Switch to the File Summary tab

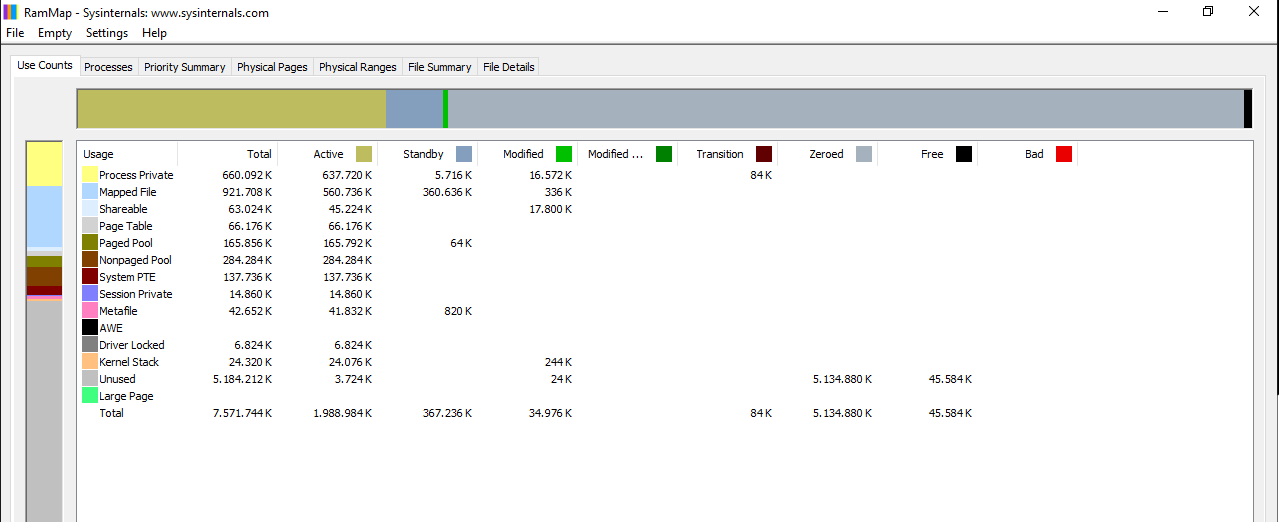point(440,67)
